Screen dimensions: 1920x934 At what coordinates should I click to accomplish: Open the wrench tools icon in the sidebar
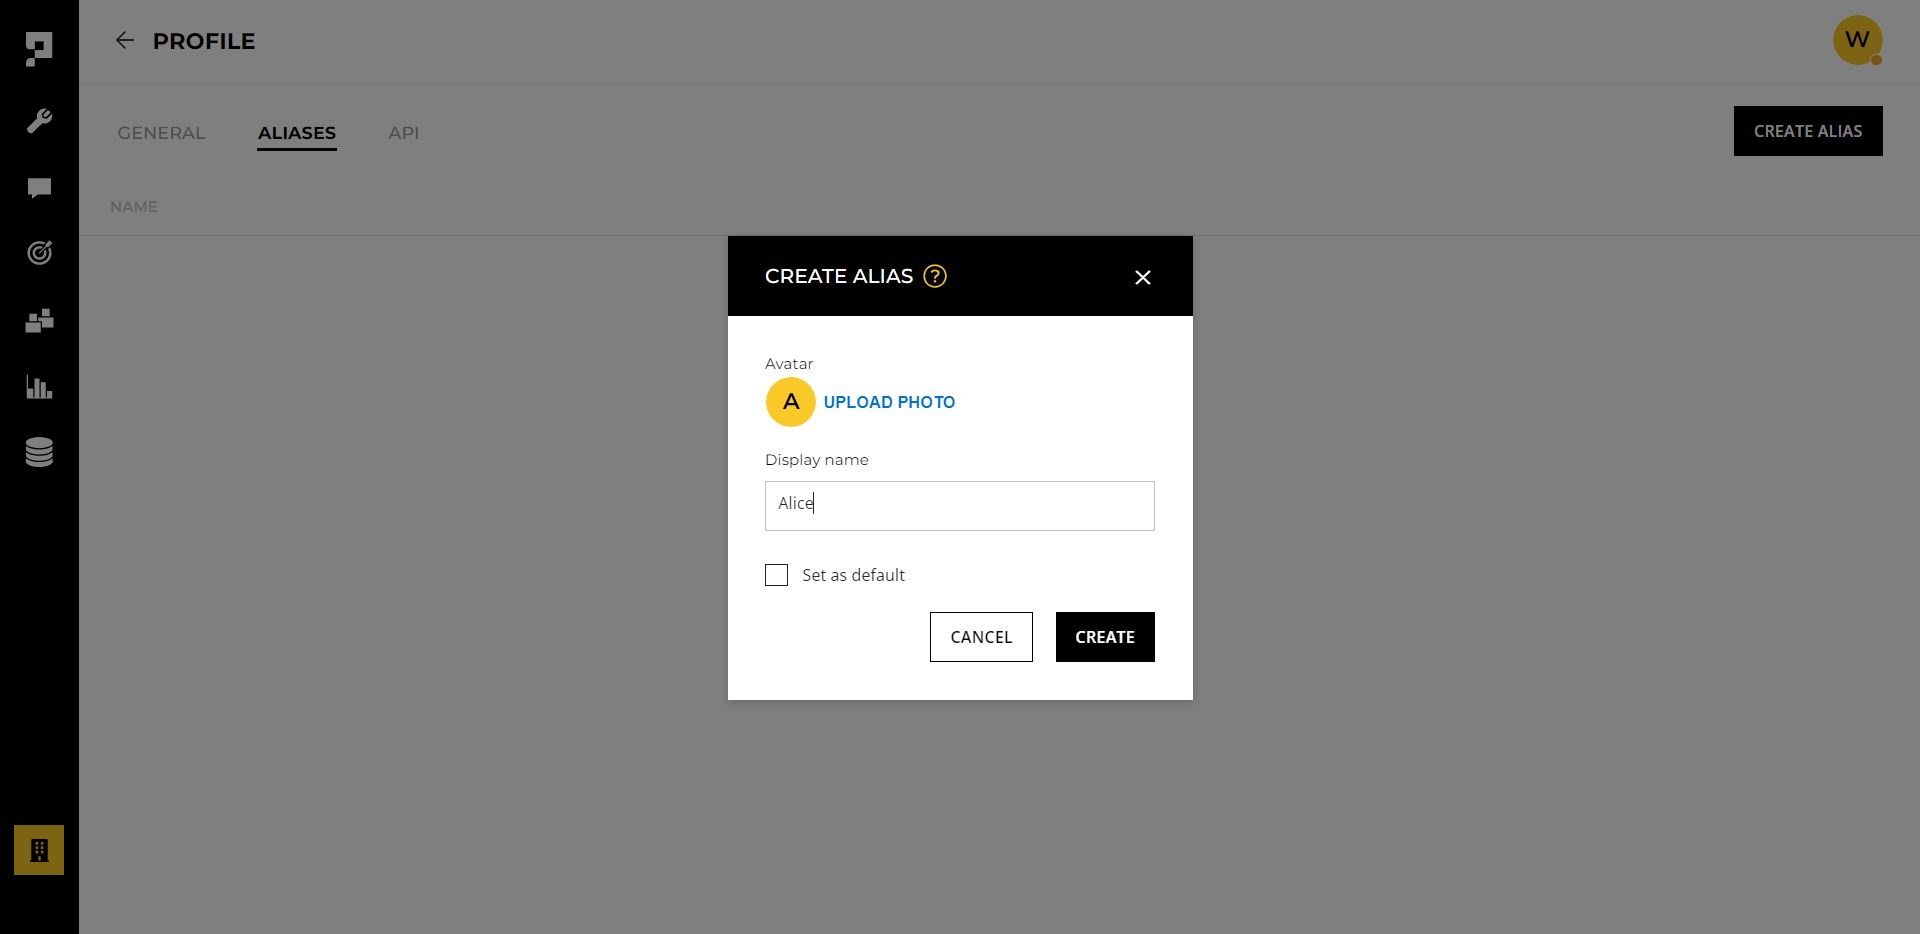[x=39, y=121]
